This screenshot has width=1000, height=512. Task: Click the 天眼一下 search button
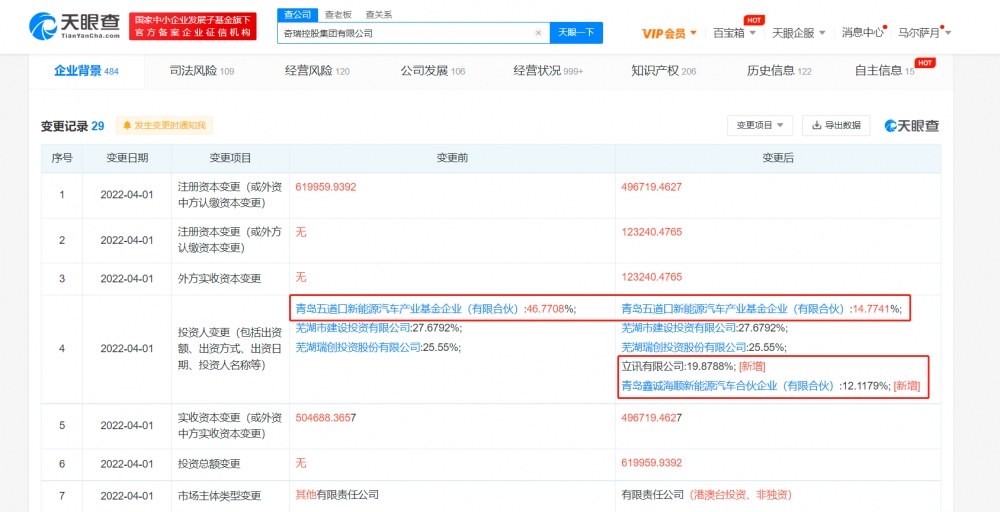[576, 33]
